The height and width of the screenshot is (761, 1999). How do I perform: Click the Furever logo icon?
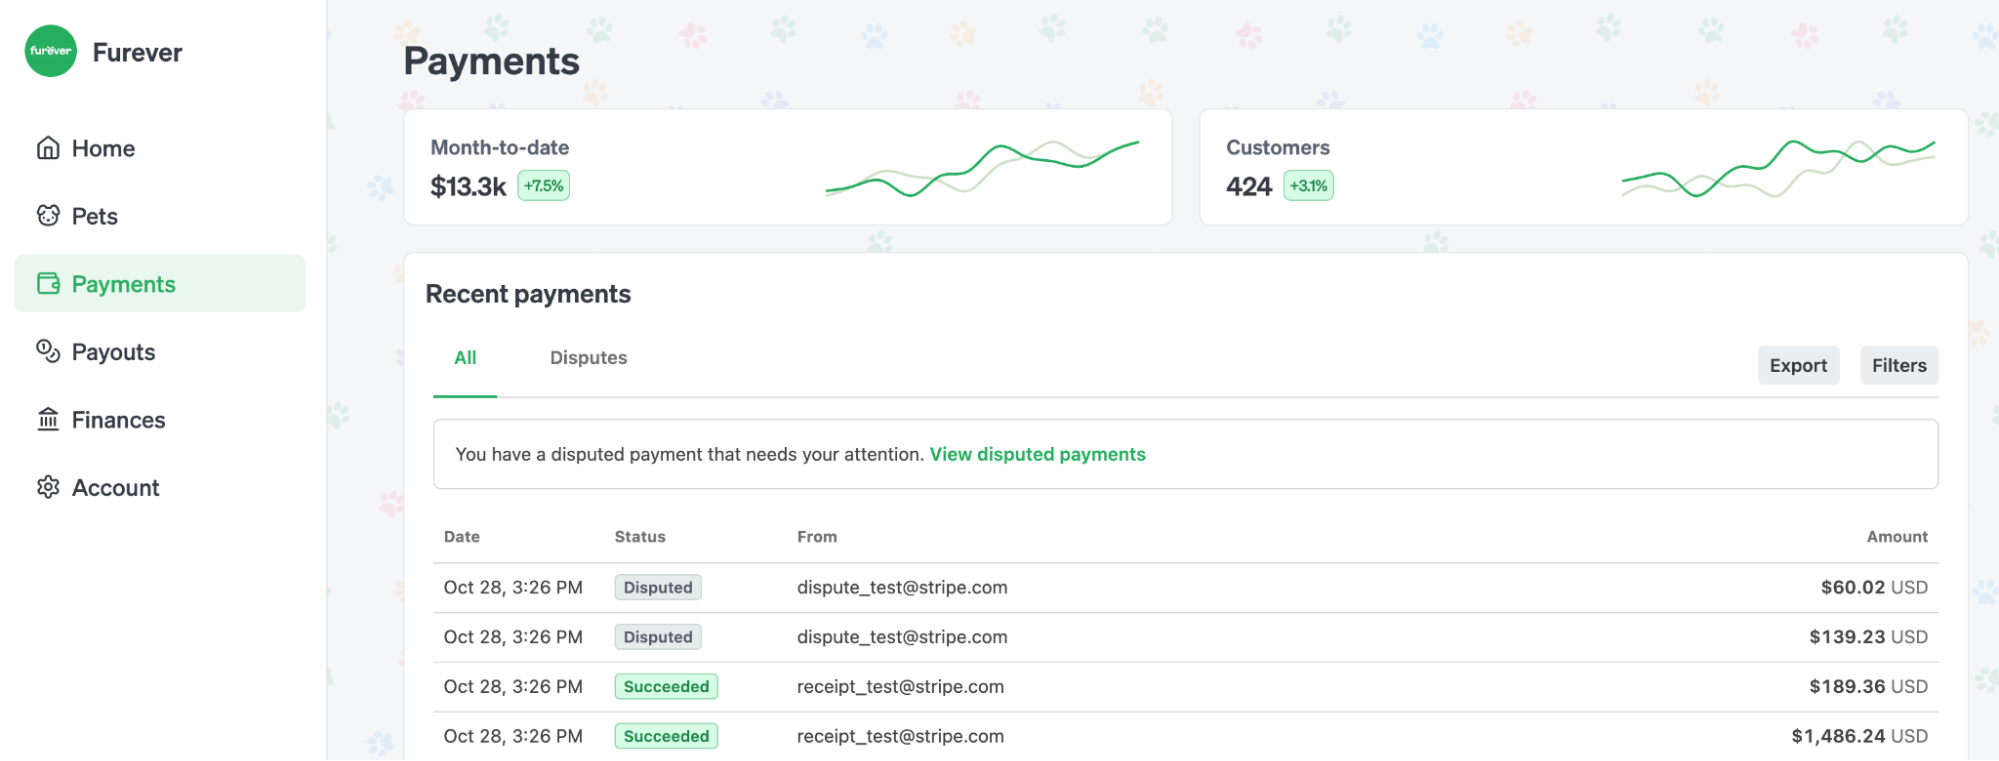[x=50, y=51]
